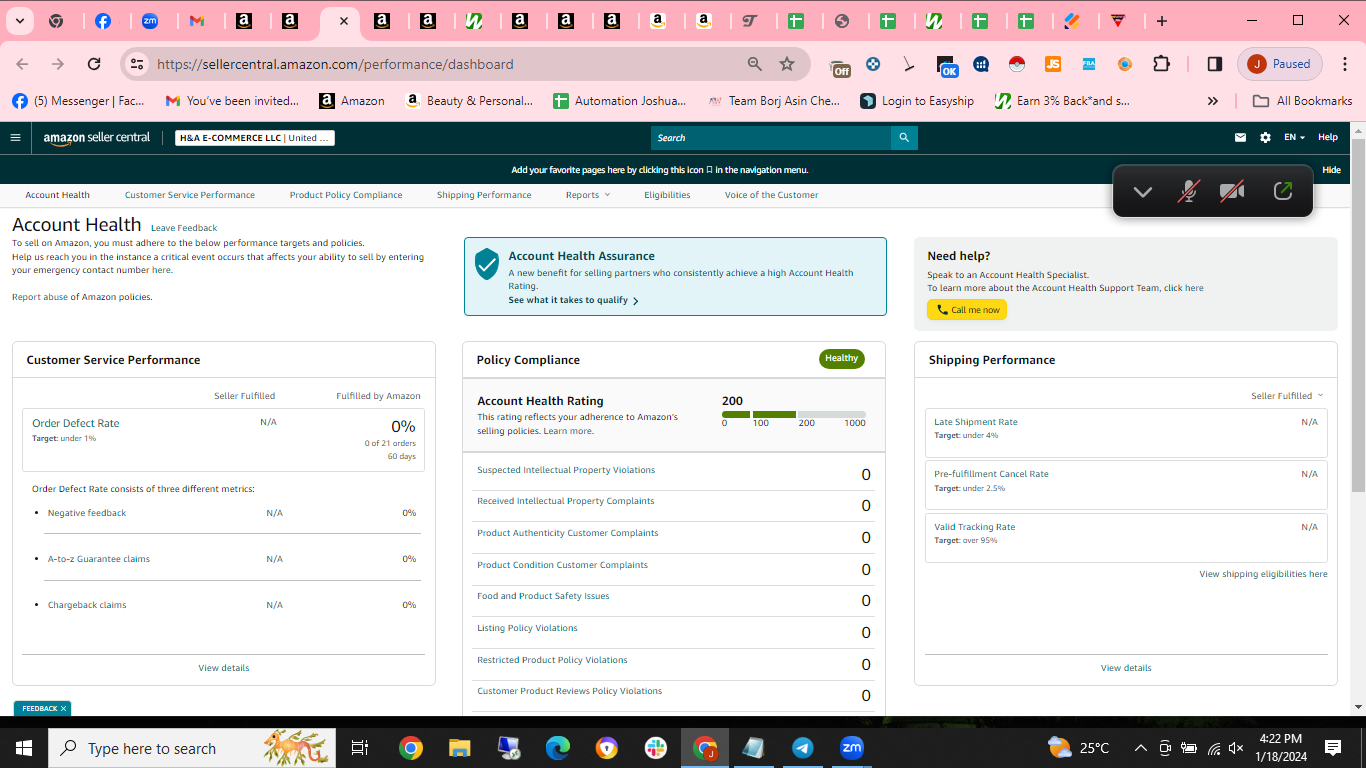Click View shipping eligibilities here link
The height and width of the screenshot is (768, 1366).
tap(1263, 574)
